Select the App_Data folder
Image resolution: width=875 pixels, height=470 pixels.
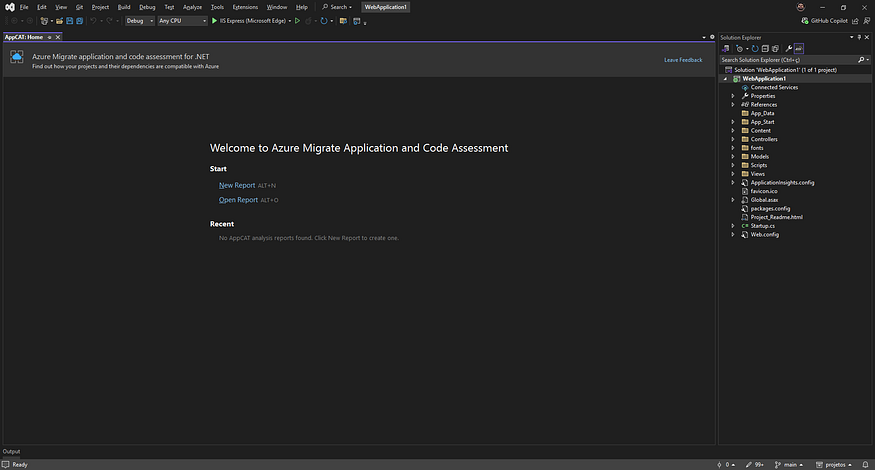click(762, 113)
